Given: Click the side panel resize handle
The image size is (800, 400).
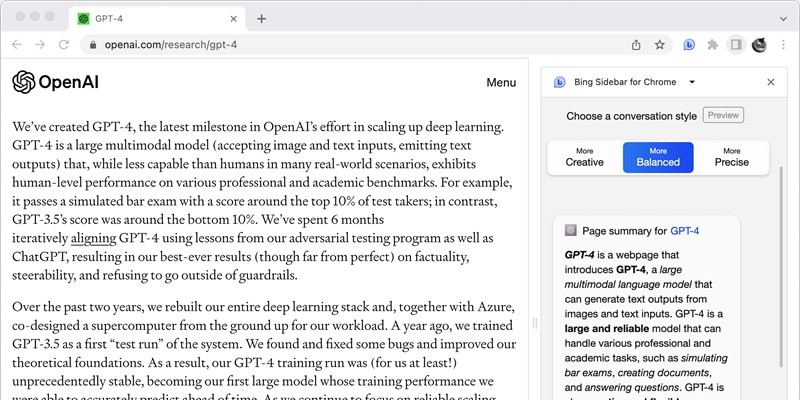Looking at the screenshot, I should click(535, 323).
